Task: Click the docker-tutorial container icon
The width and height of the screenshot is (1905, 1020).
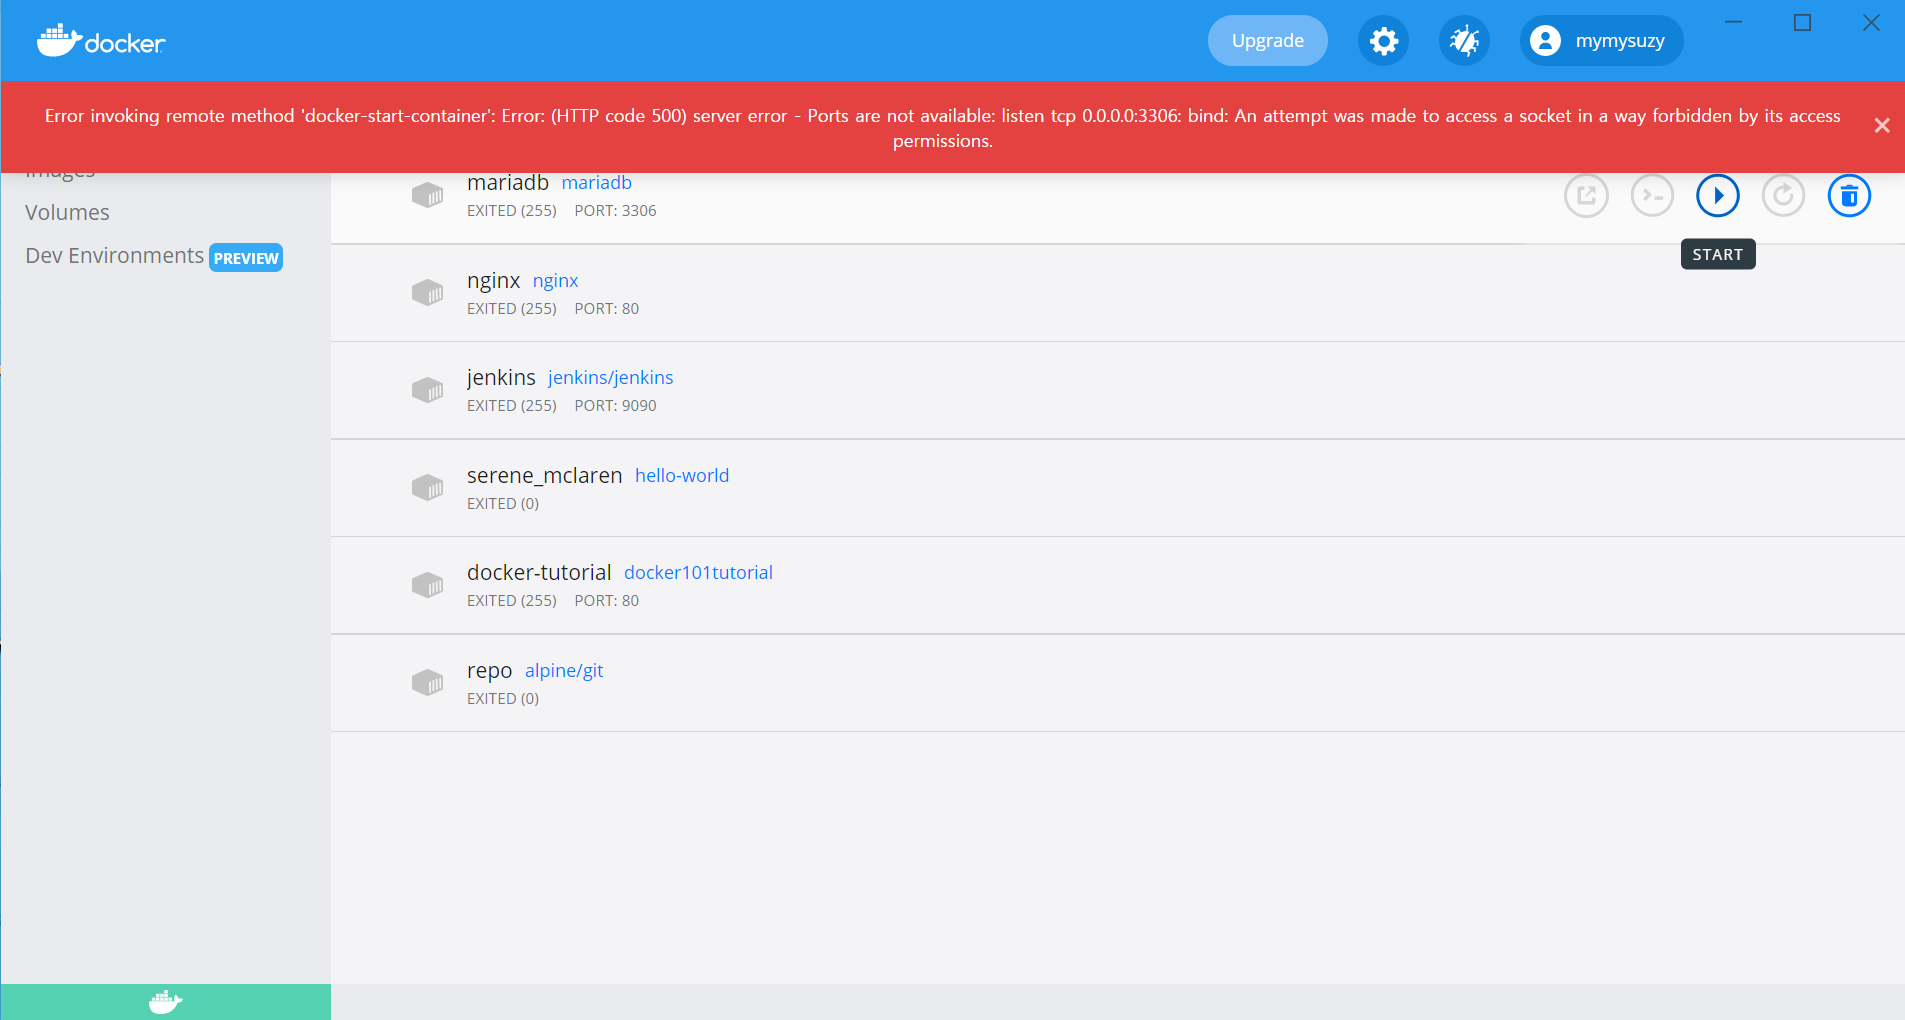Action: pos(428,585)
